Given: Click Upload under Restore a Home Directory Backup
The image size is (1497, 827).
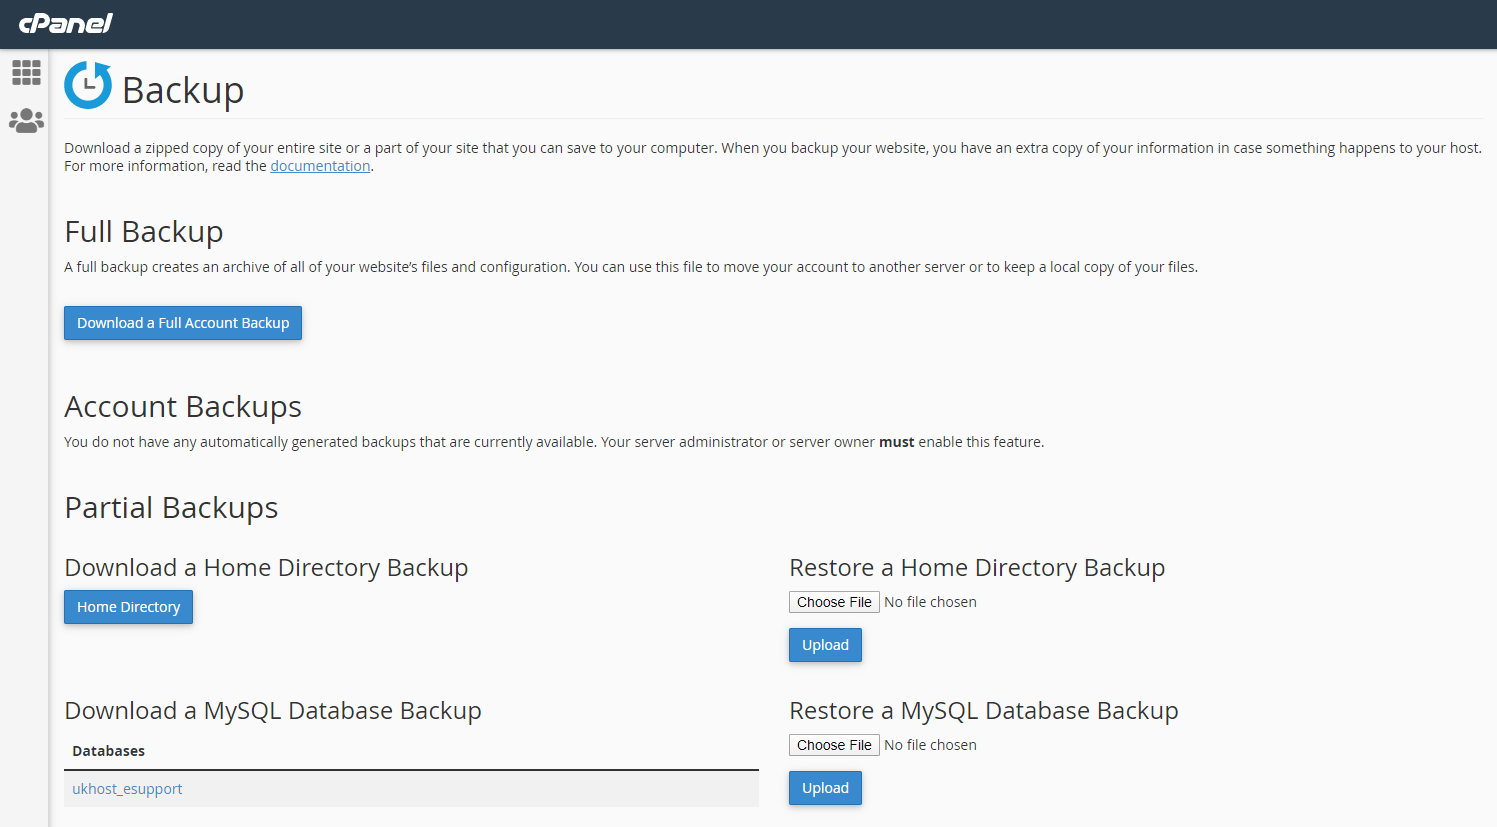Looking at the screenshot, I should [824, 644].
